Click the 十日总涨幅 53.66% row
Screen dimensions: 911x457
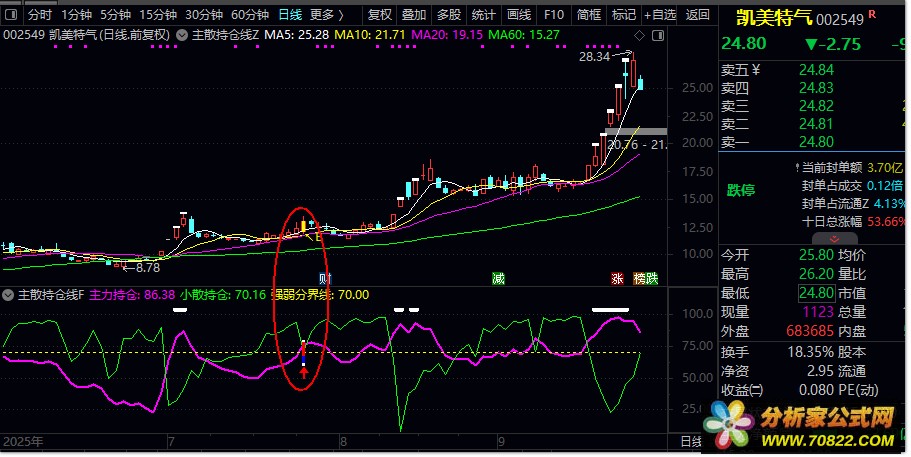pyautogui.click(x=853, y=222)
